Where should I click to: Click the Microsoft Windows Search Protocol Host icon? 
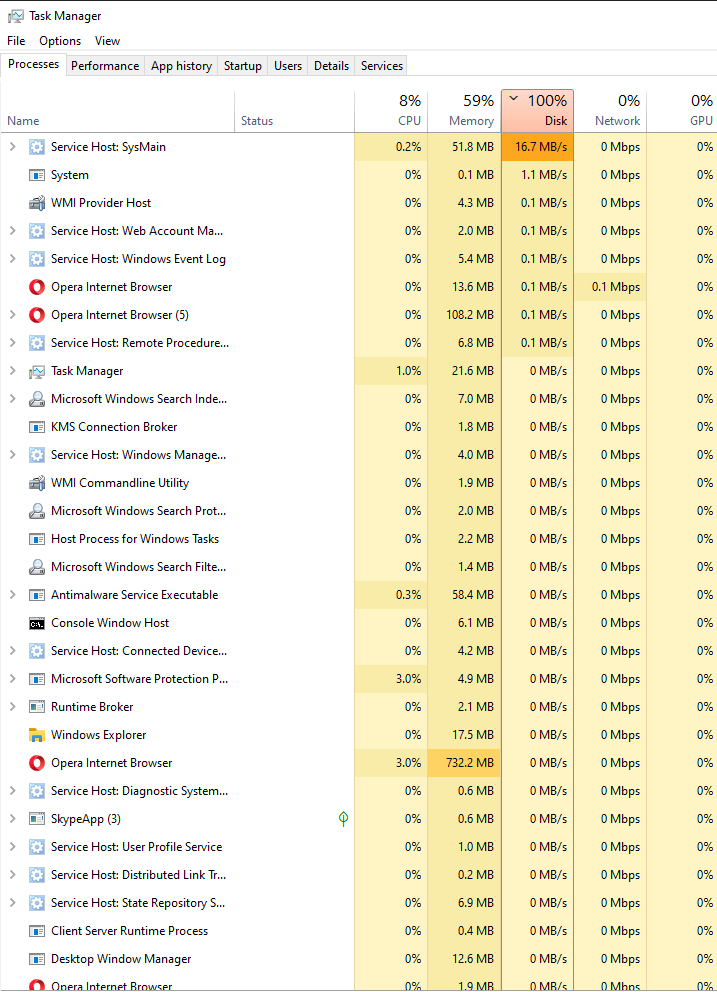click(37, 511)
